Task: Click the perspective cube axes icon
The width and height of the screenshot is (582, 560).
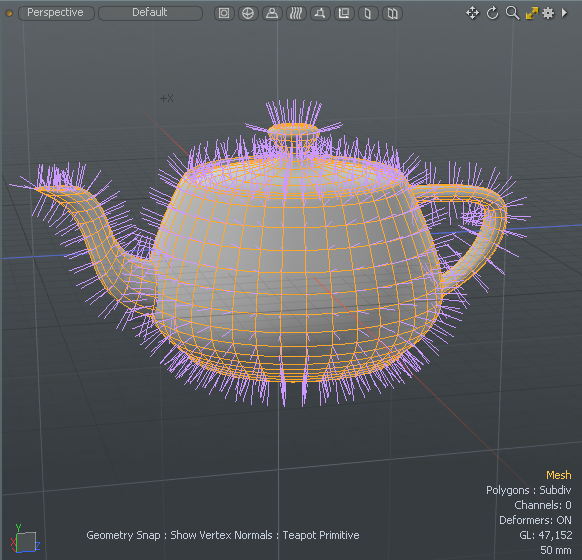Action: (320, 13)
